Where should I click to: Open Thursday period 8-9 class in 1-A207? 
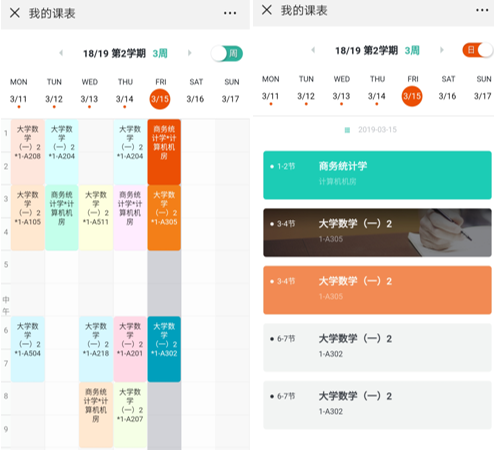tap(130, 415)
